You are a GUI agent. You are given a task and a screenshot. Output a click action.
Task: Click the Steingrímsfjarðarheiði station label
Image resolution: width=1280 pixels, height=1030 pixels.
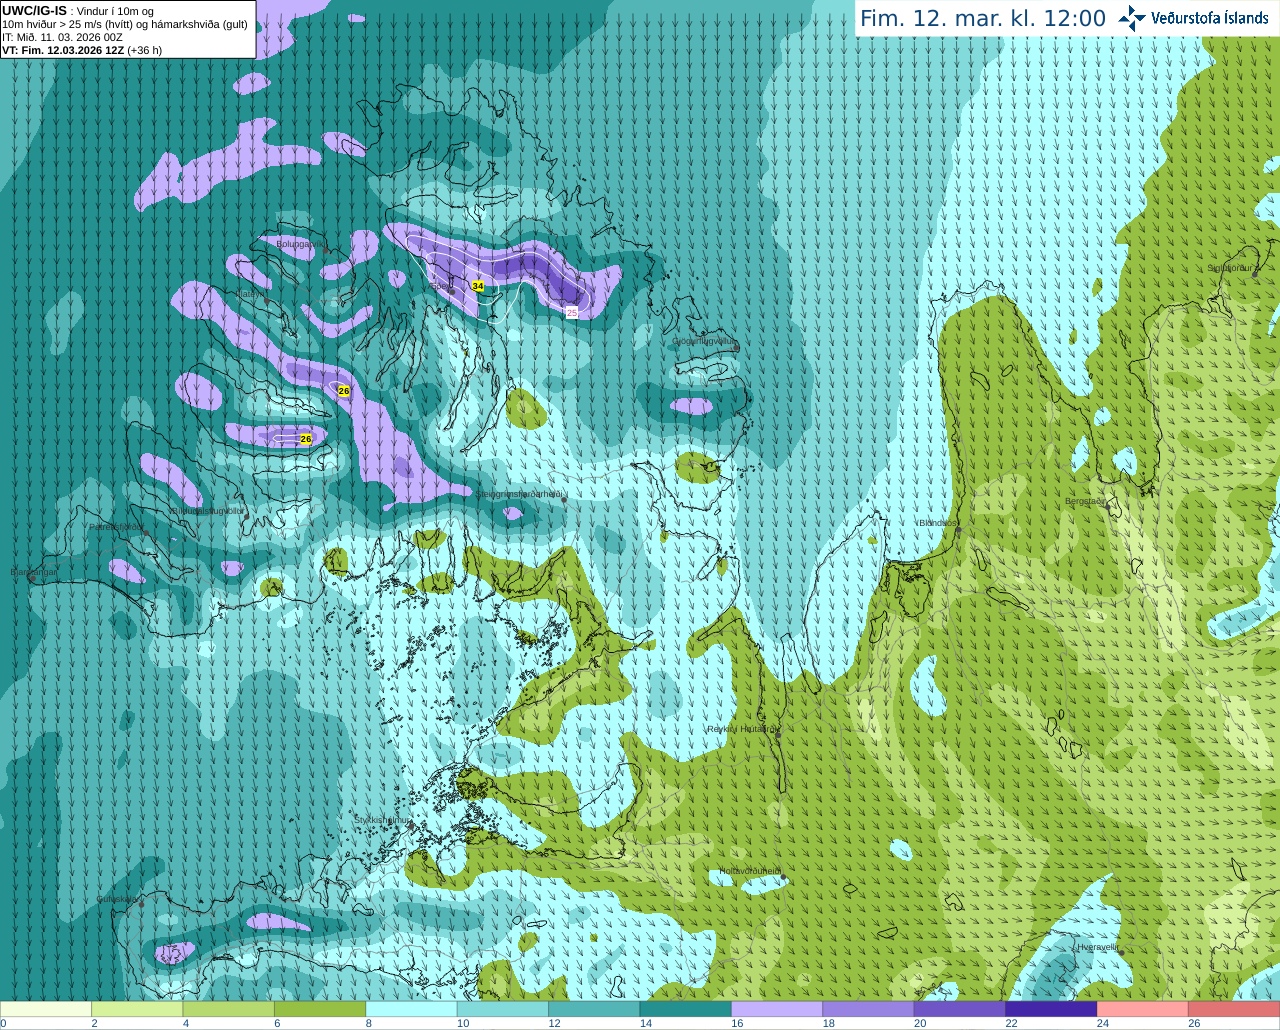[519, 494]
